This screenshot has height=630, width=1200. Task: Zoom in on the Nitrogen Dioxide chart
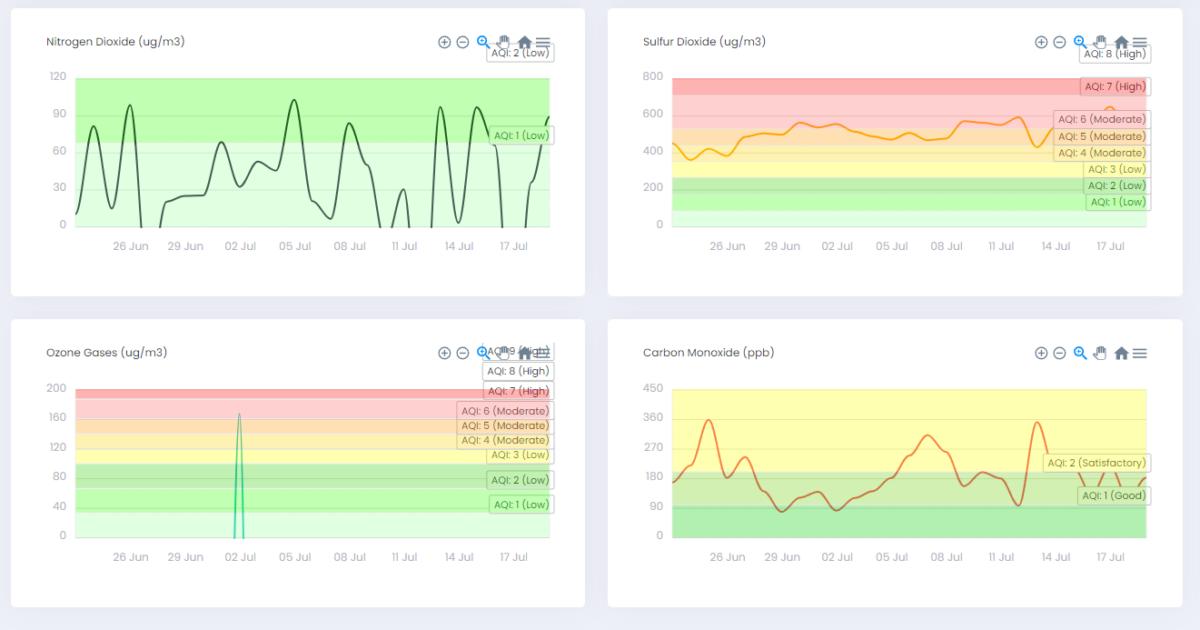point(444,42)
